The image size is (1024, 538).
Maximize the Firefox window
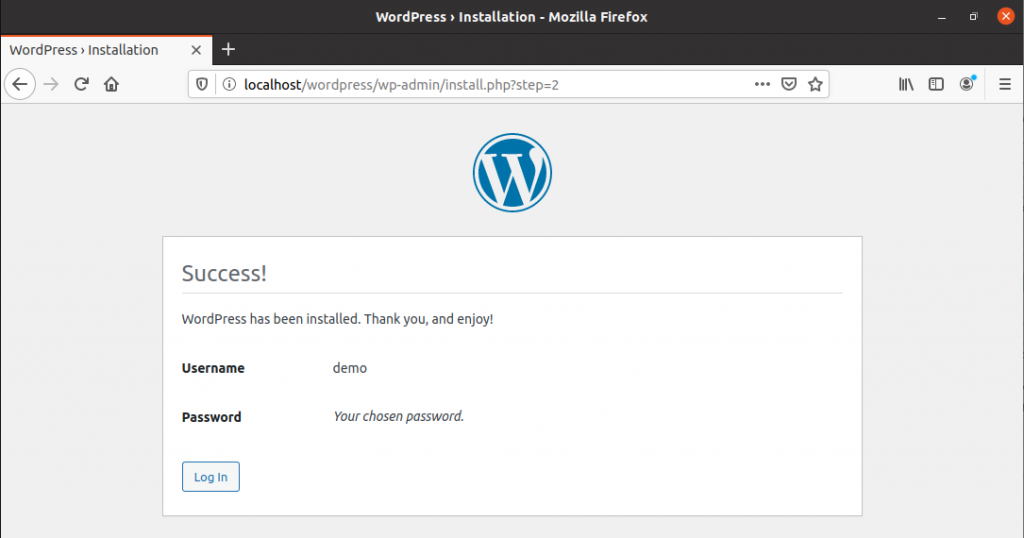tap(973, 17)
